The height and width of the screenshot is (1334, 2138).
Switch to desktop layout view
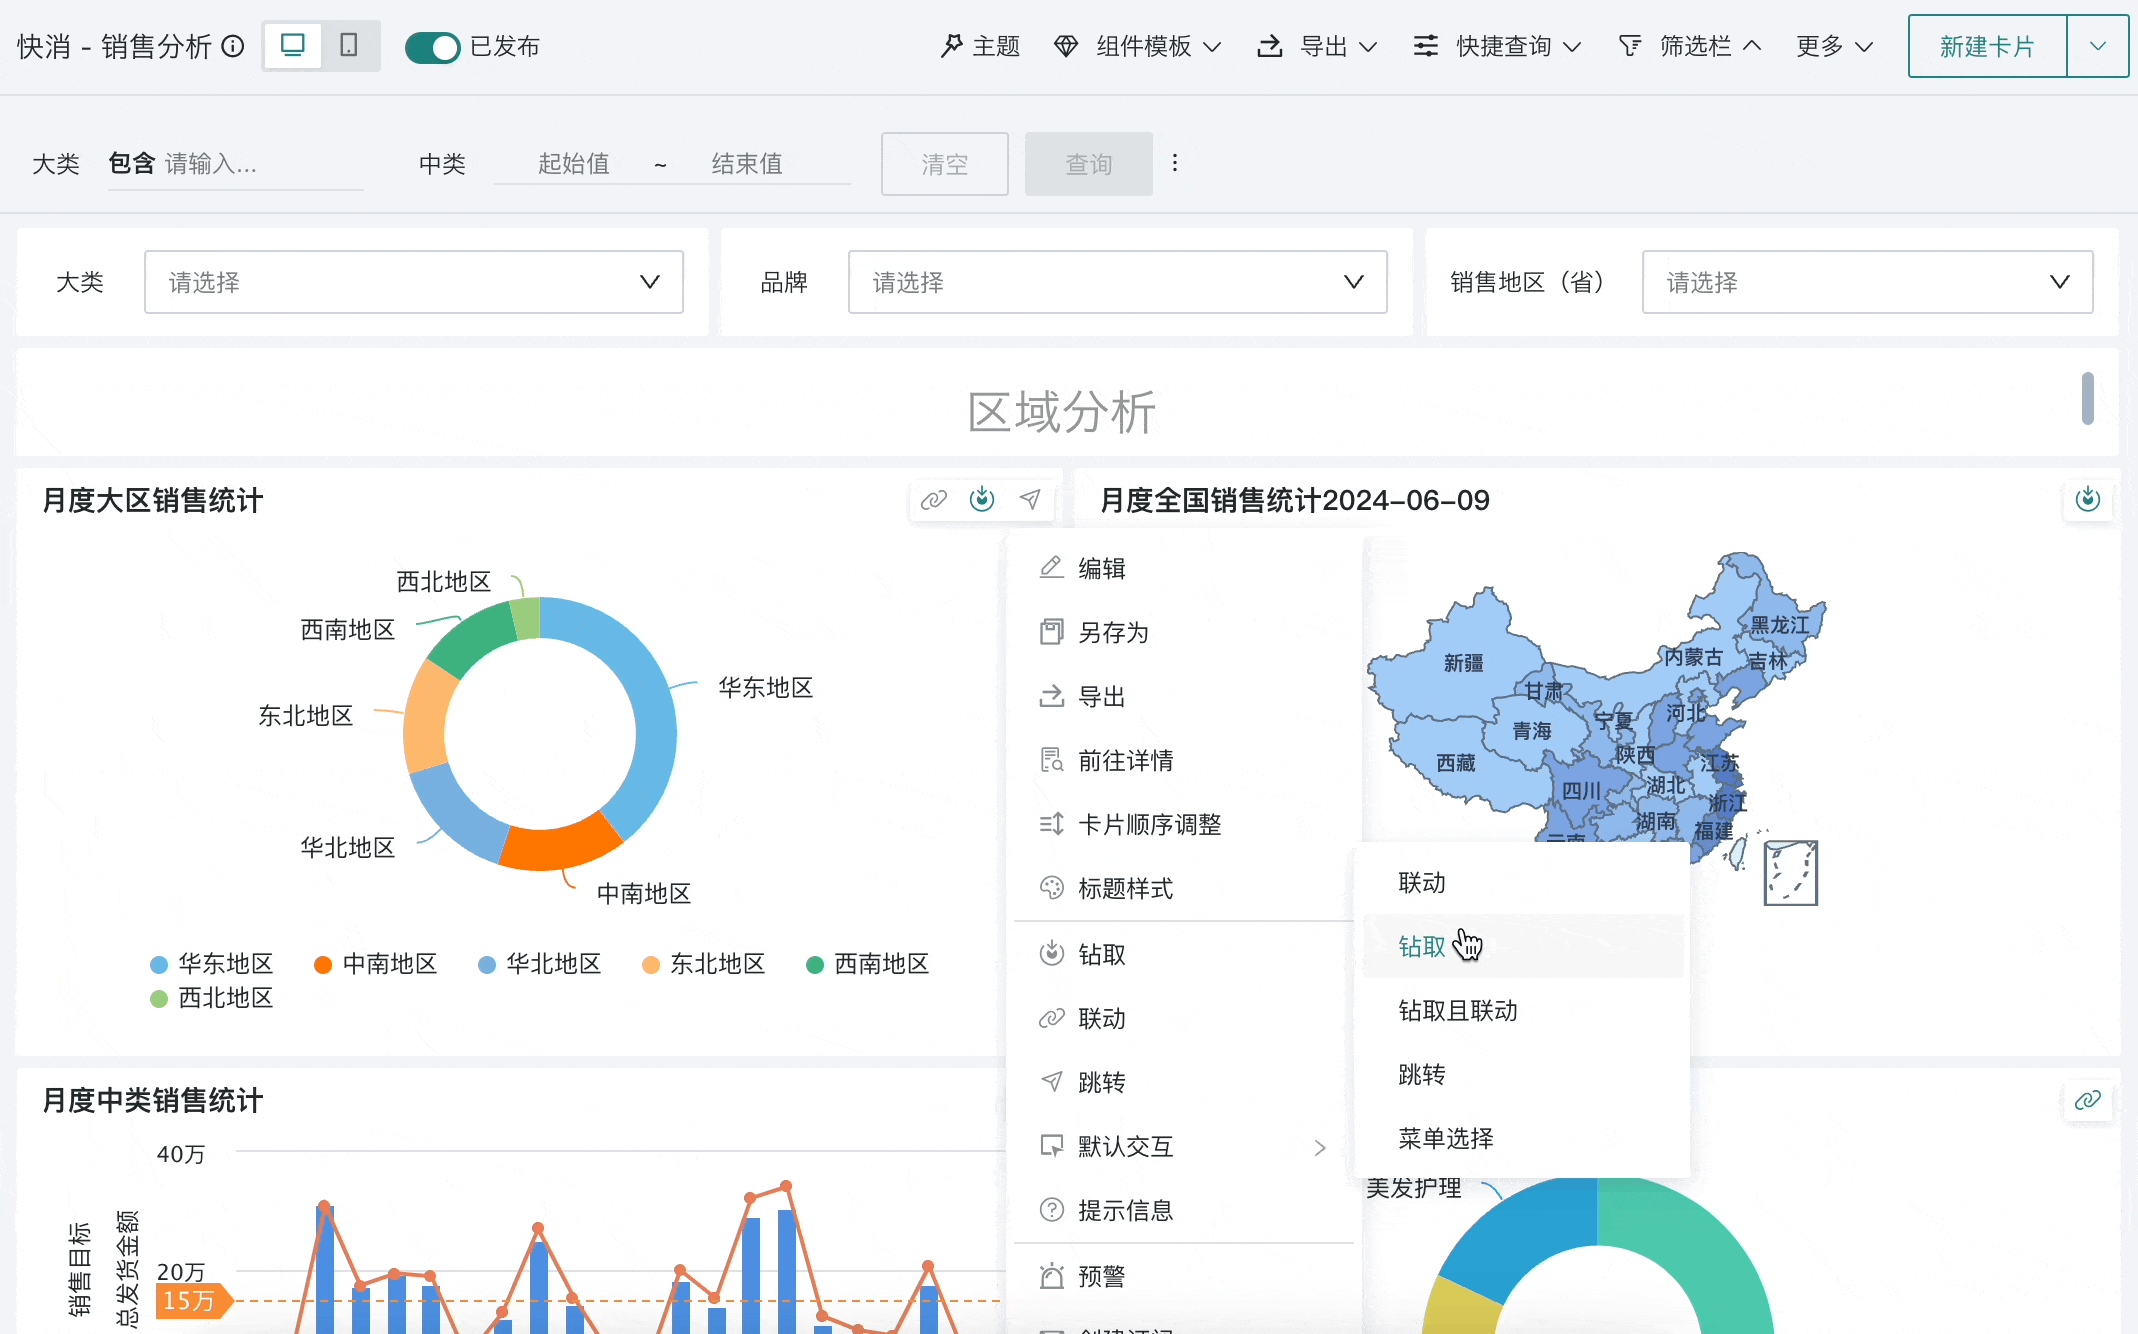(293, 46)
